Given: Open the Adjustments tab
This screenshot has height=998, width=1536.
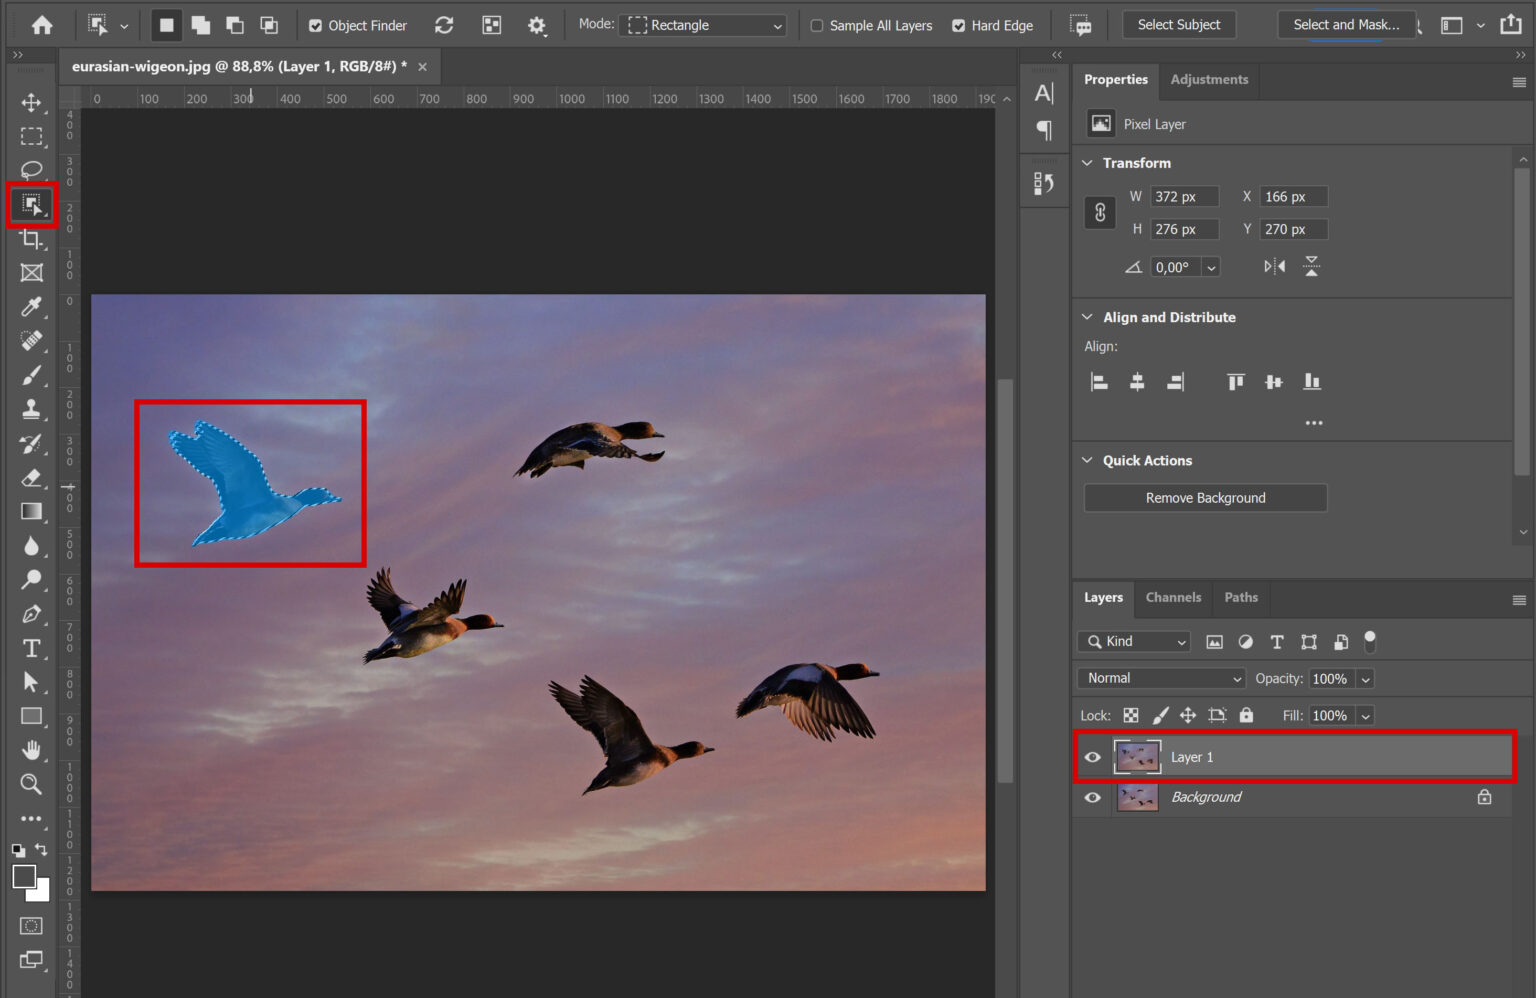Looking at the screenshot, I should (1209, 79).
